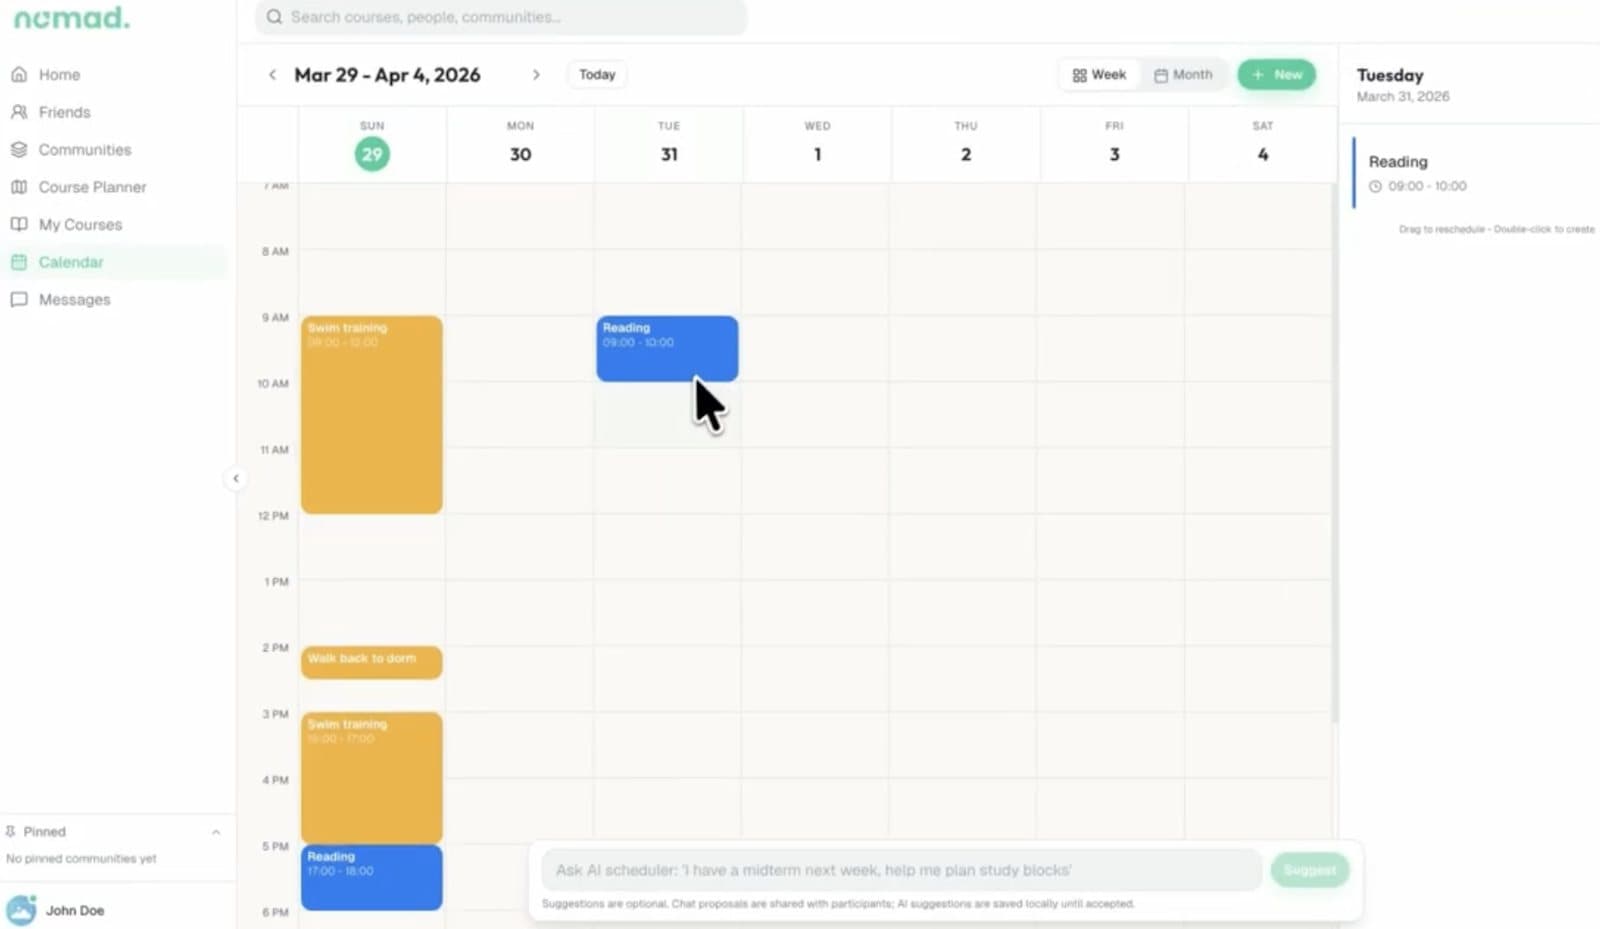Select Monday 30 date header
1600x929 pixels.
[x=520, y=145]
